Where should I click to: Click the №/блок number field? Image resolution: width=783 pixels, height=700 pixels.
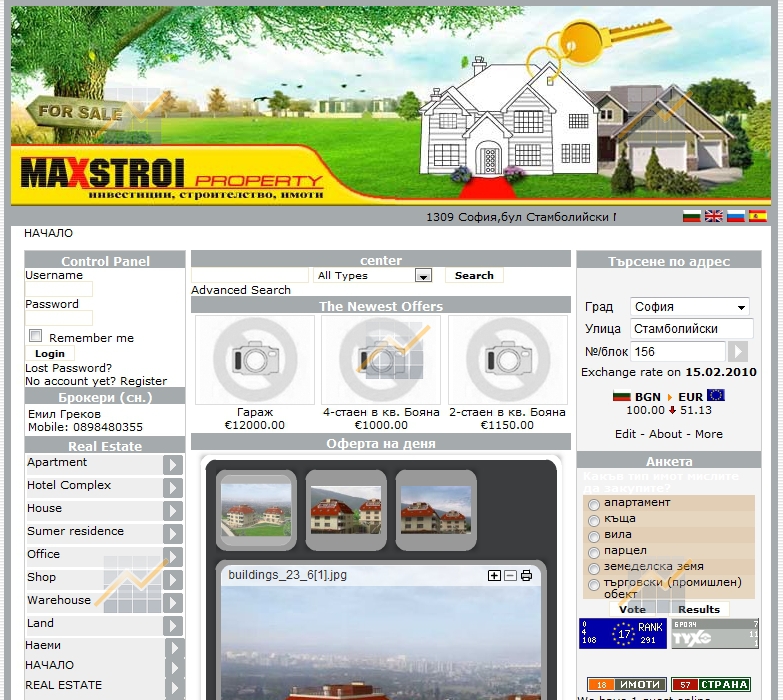click(678, 351)
